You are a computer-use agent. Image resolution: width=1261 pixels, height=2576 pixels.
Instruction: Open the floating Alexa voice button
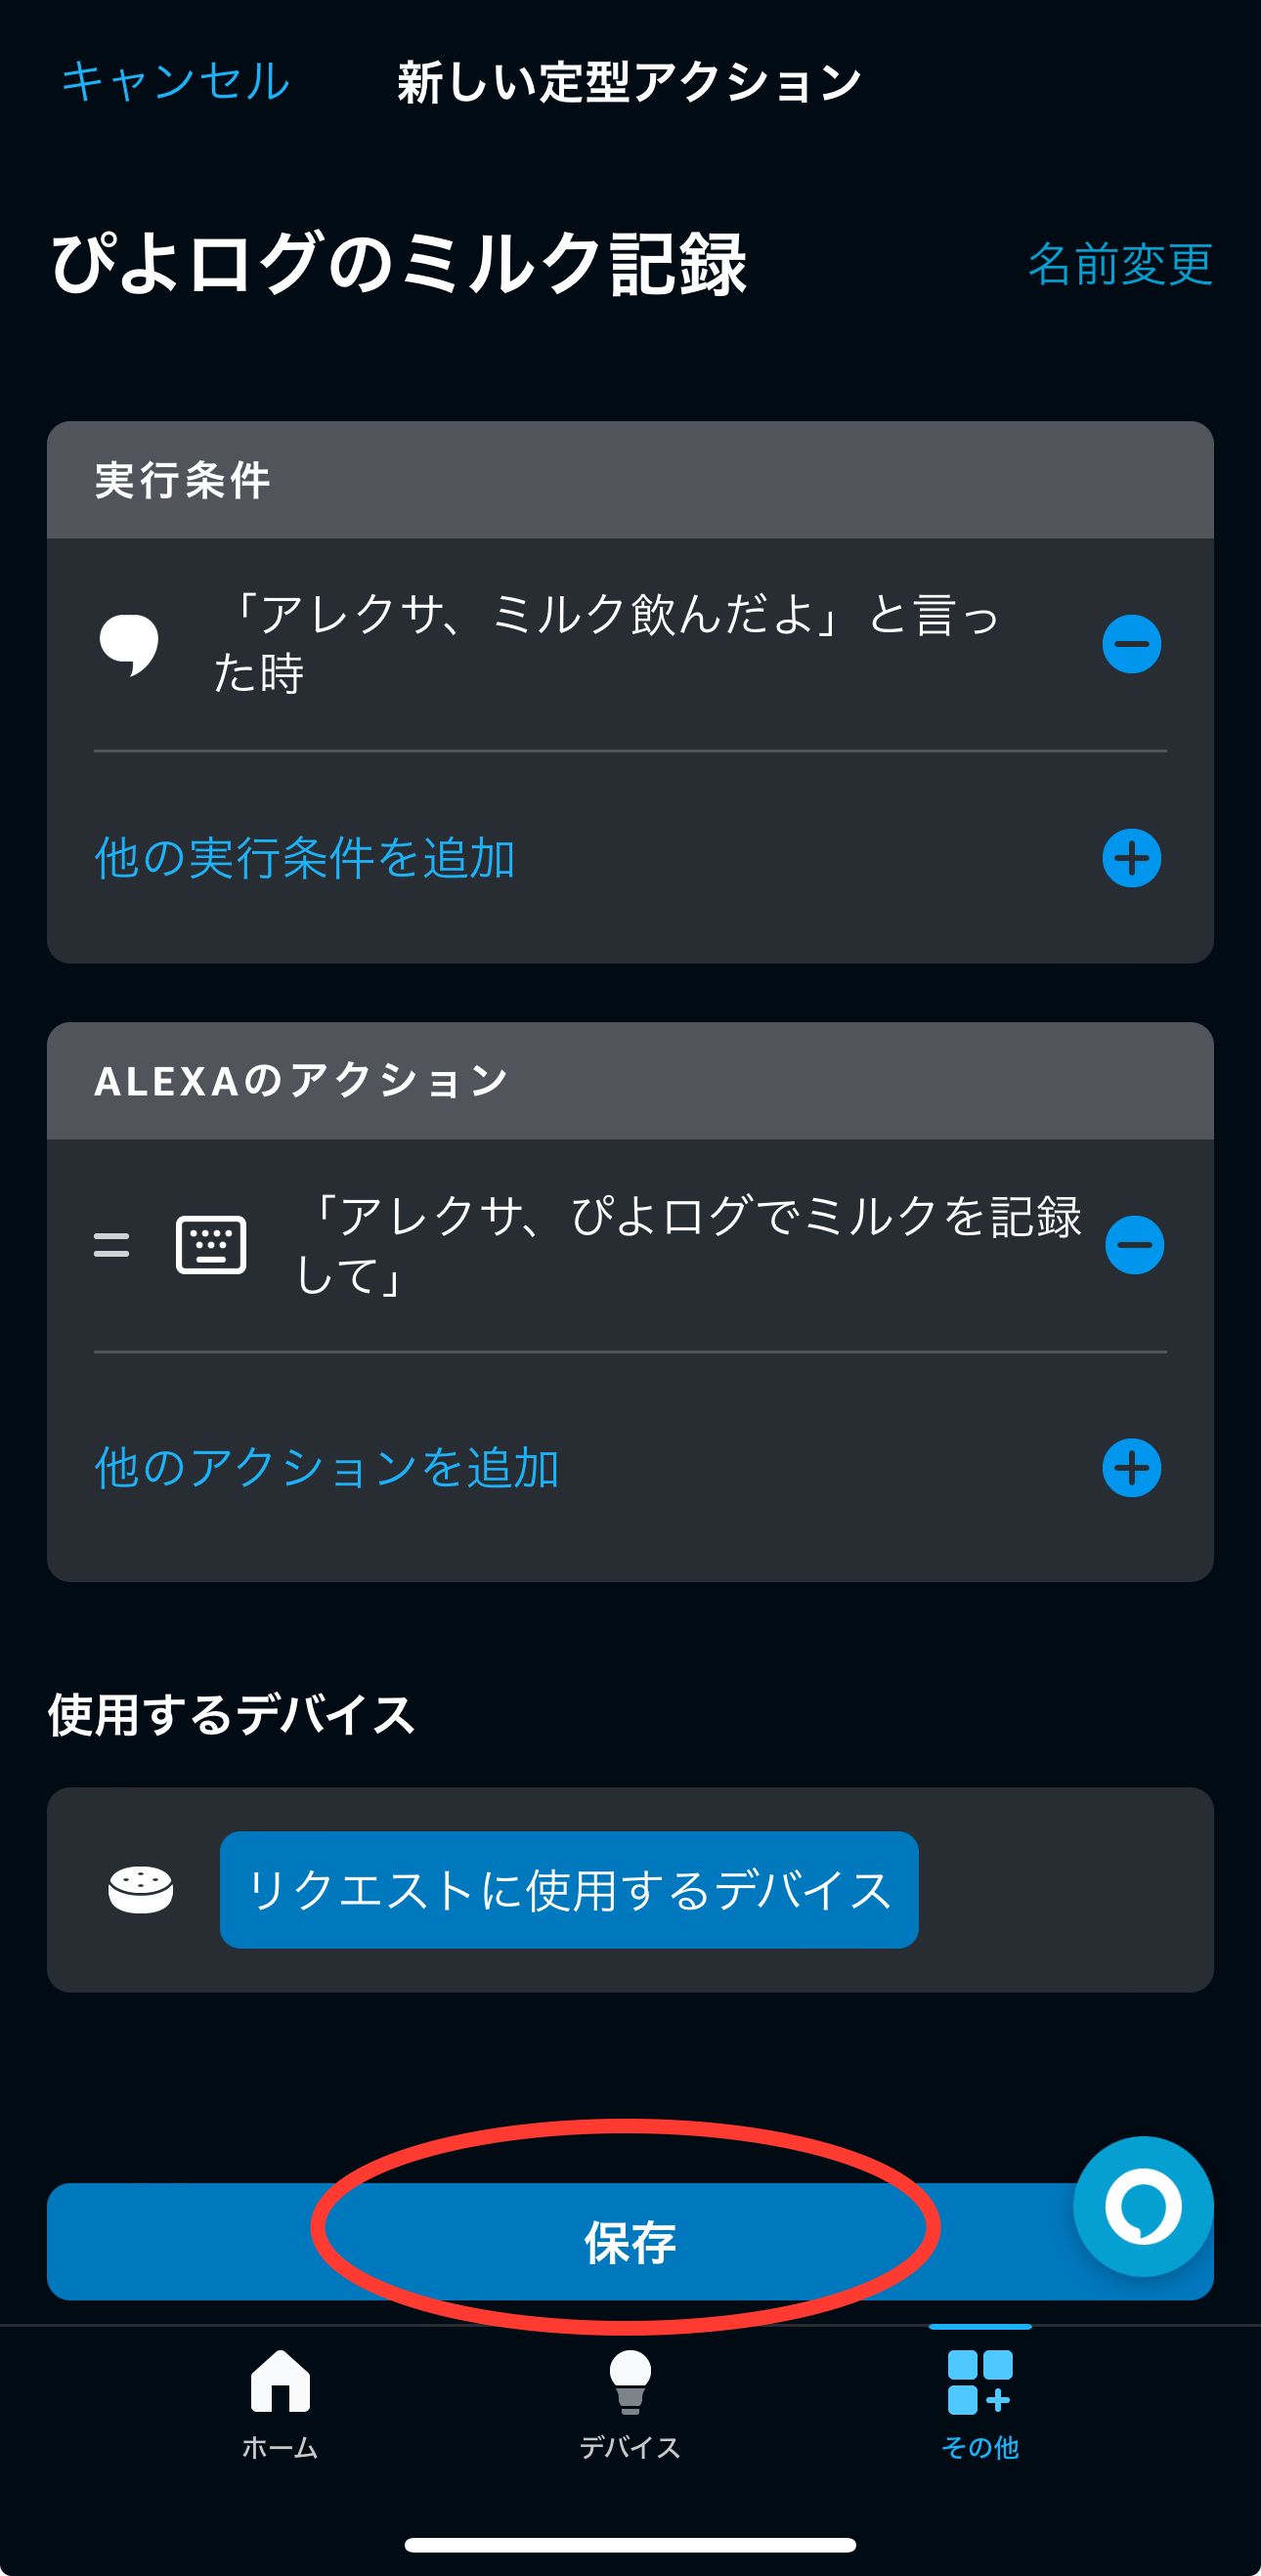[1142, 2206]
